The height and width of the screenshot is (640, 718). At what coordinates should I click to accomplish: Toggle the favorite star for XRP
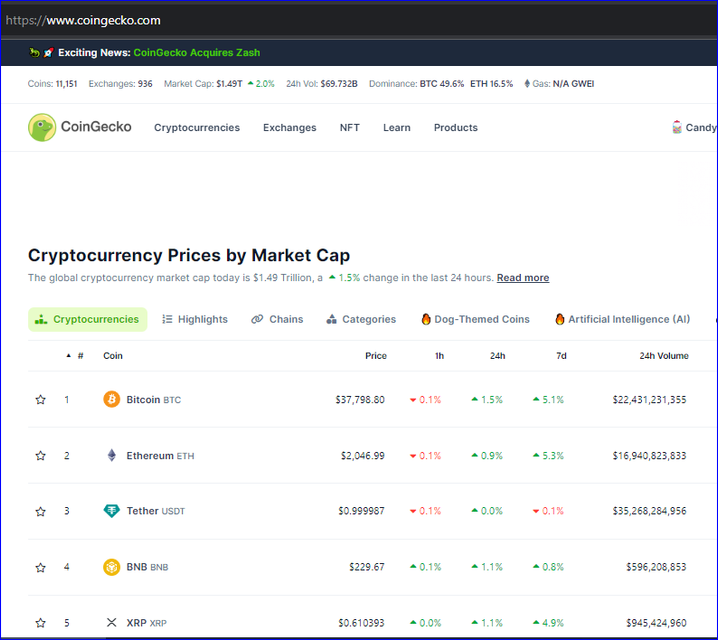pos(40,623)
